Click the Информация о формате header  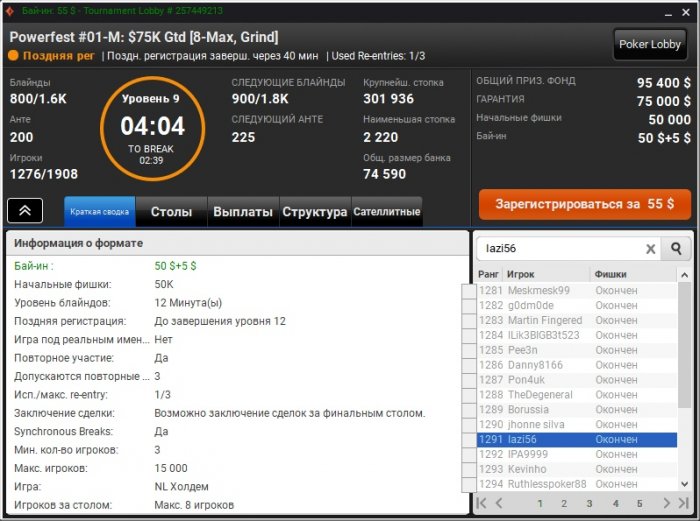pyautogui.click(x=79, y=243)
